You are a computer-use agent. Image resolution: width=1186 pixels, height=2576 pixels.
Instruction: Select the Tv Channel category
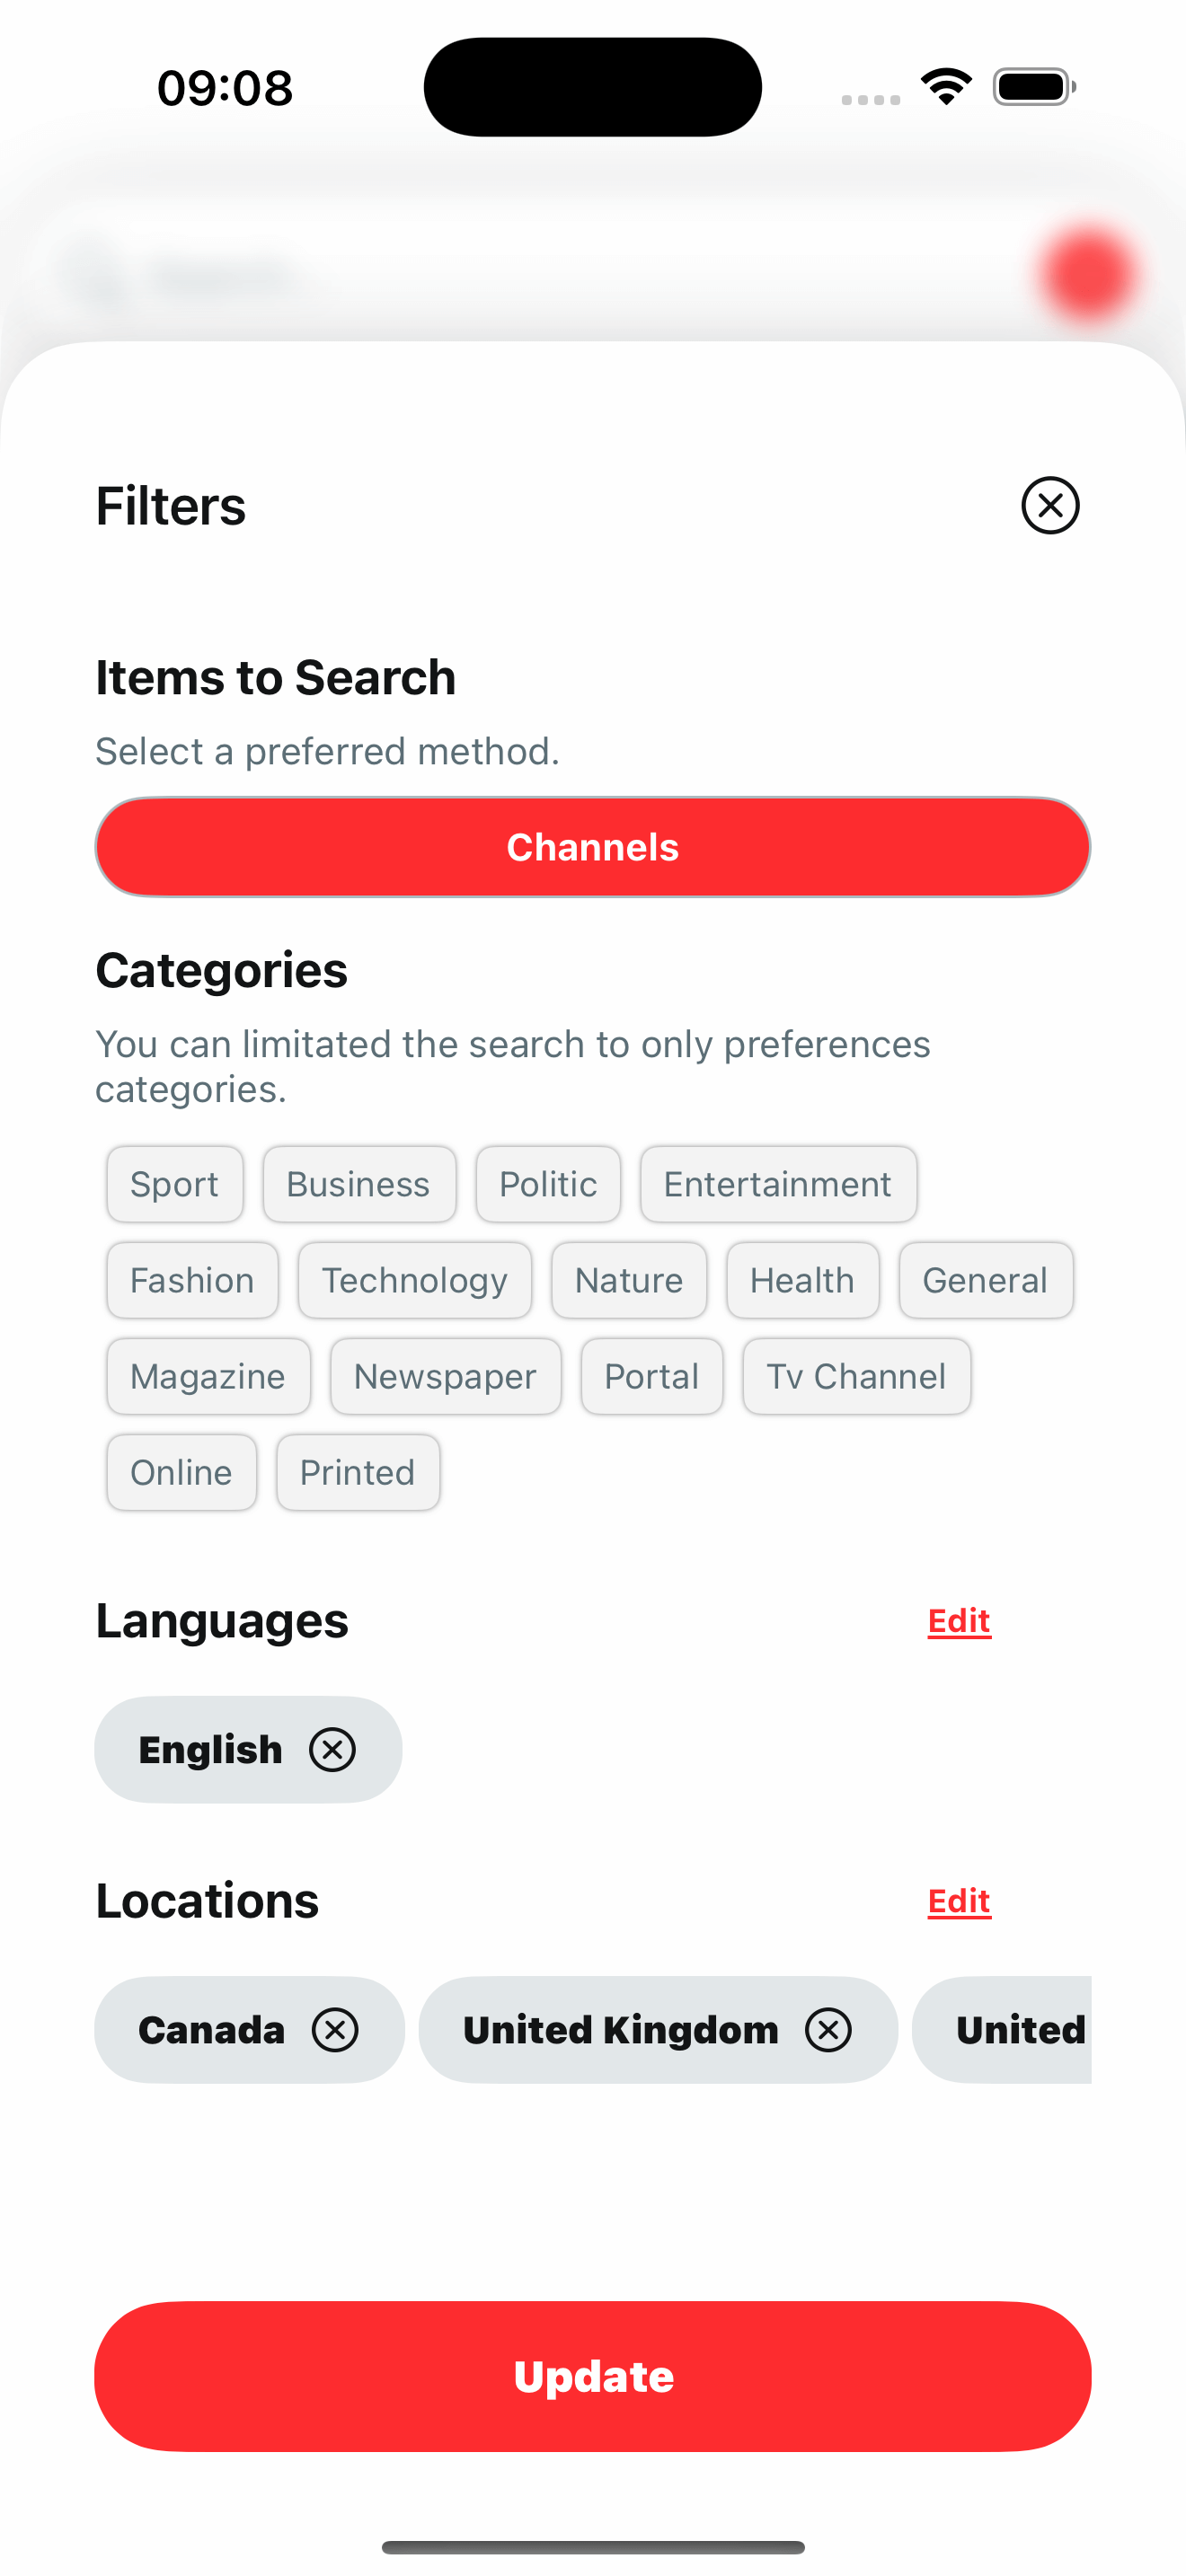(x=857, y=1376)
